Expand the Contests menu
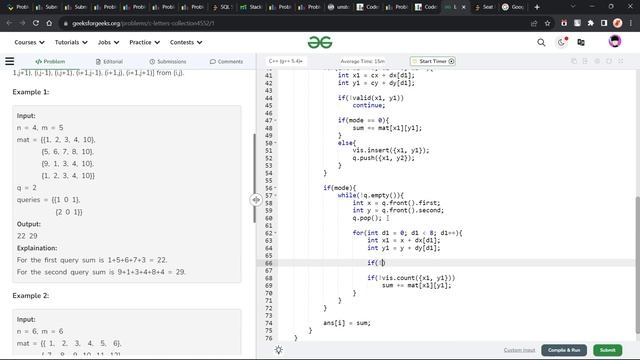The image size is (640, 360). pyautogui.click(x=186, y=42)
